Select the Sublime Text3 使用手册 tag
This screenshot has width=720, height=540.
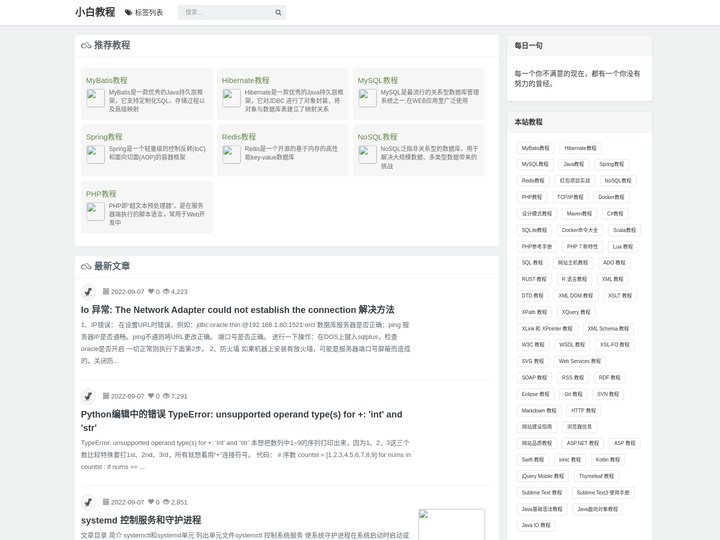(x=603, y=493)
